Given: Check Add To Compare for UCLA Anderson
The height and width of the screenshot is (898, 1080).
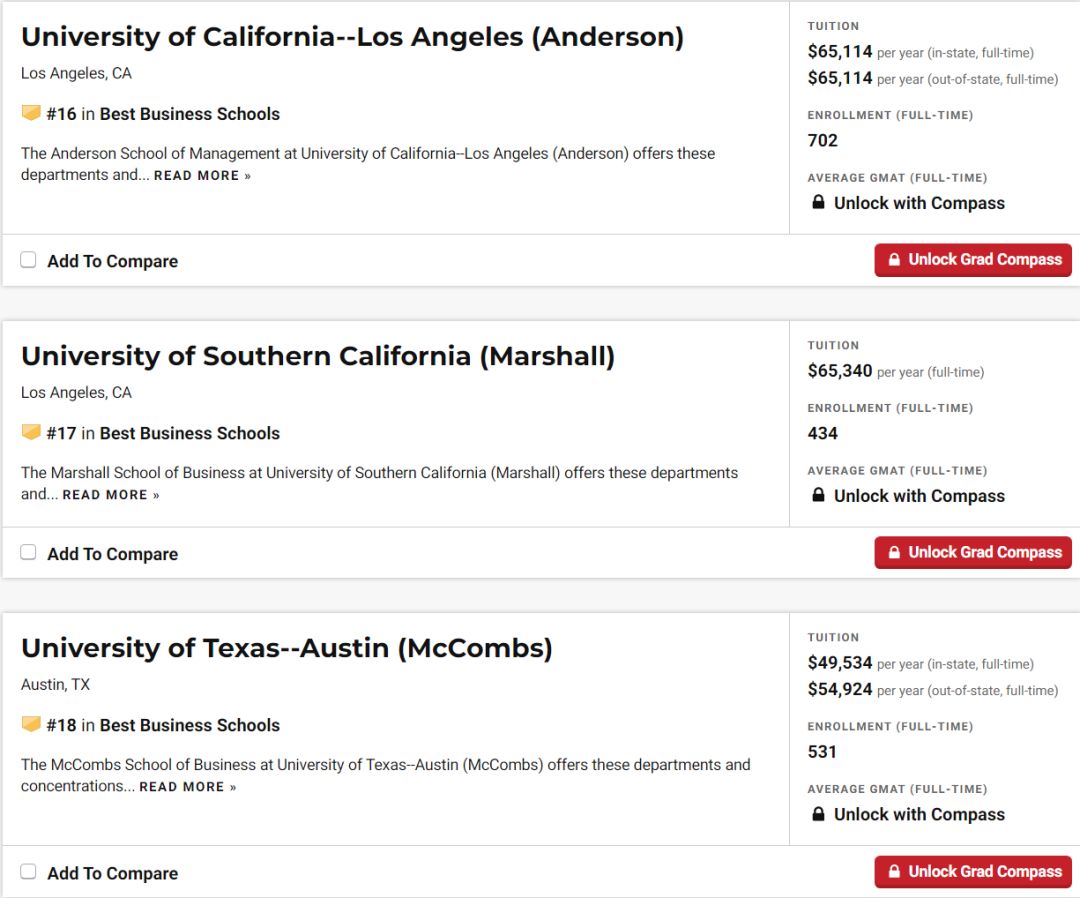Looking at the screenshot, I should 28,260.
